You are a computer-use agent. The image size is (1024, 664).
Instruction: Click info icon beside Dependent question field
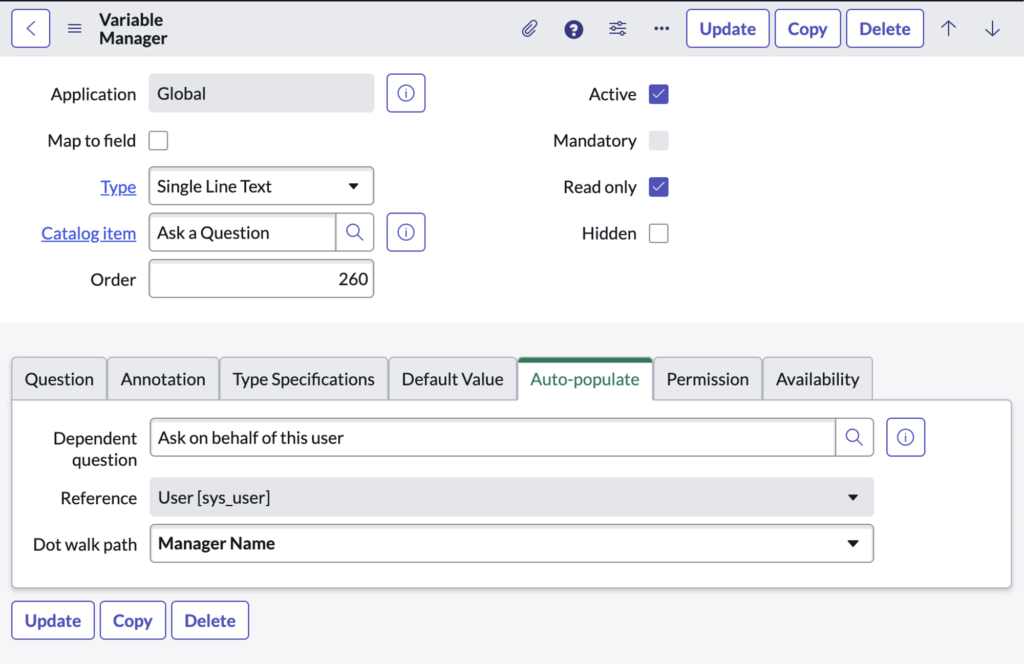click(905, 437)
